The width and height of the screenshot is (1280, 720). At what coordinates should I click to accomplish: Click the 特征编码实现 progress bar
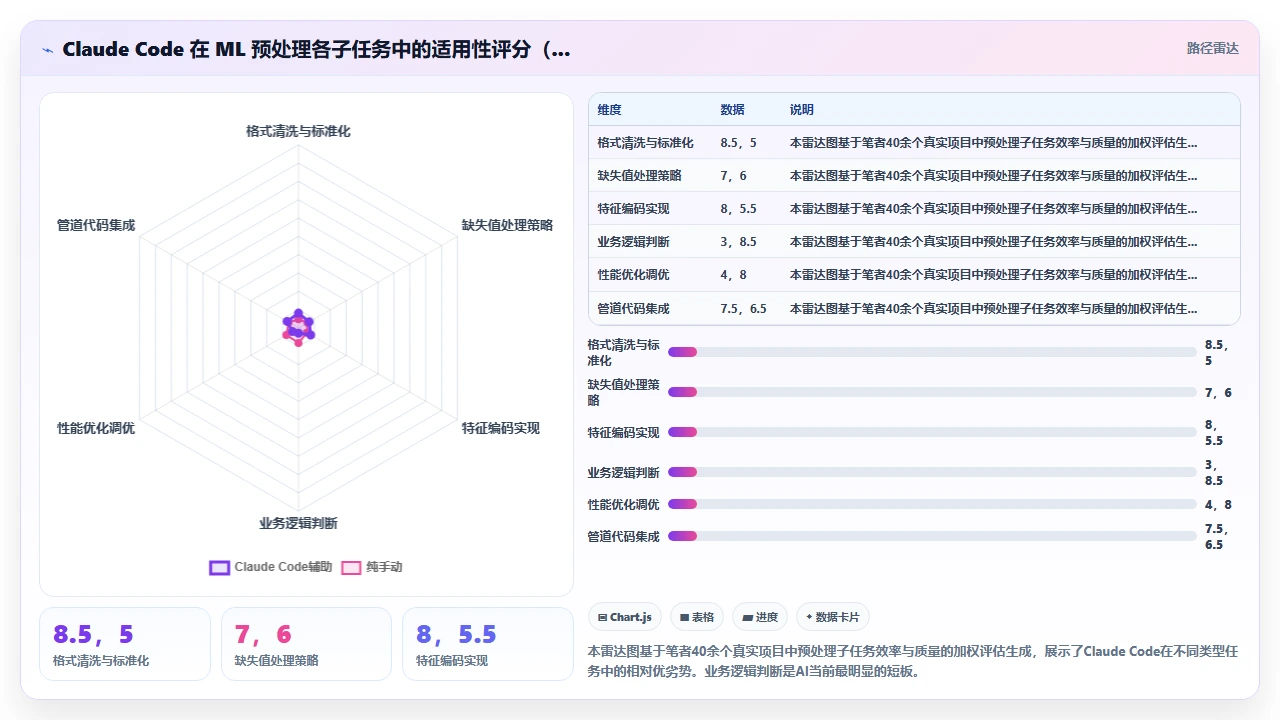(x=932, y=432)
